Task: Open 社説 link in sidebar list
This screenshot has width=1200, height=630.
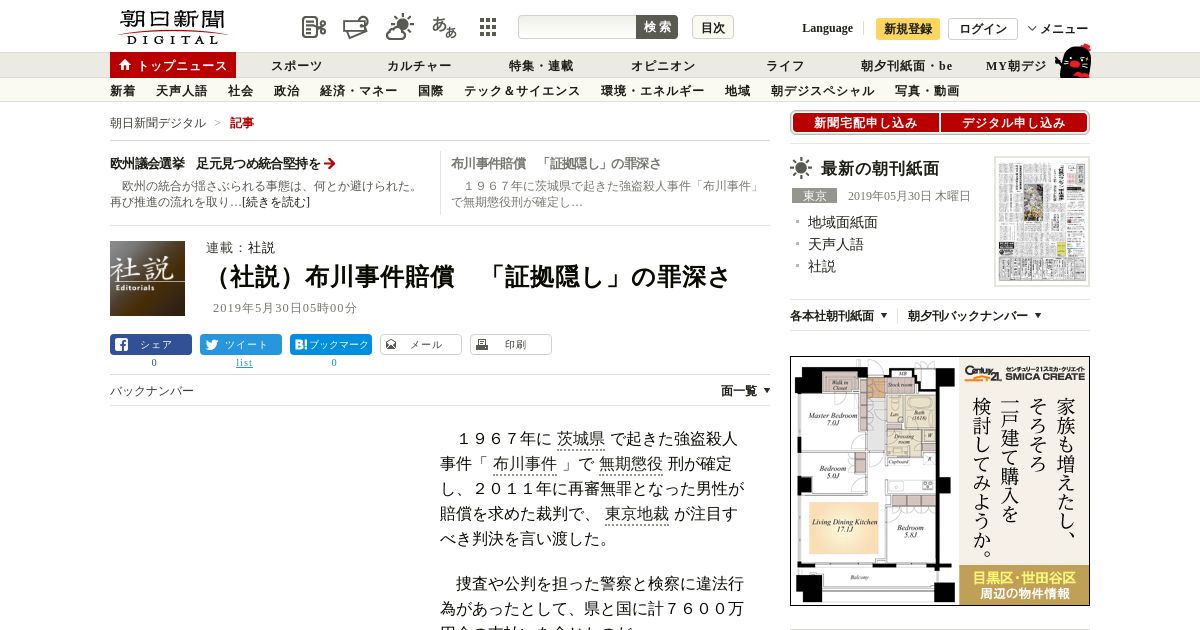Action: click(822, 266)
